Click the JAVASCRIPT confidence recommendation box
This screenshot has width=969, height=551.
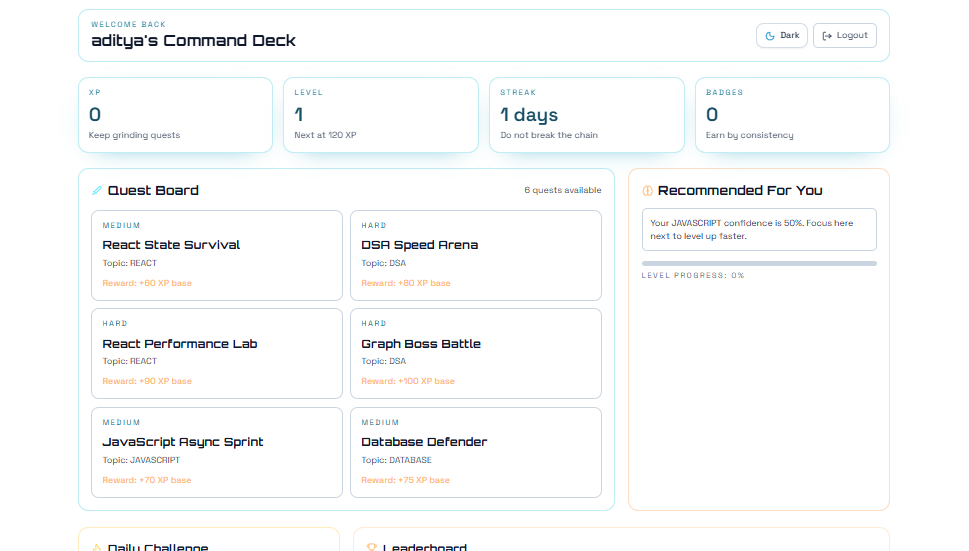pyautogui.click(x=759, y=229)
